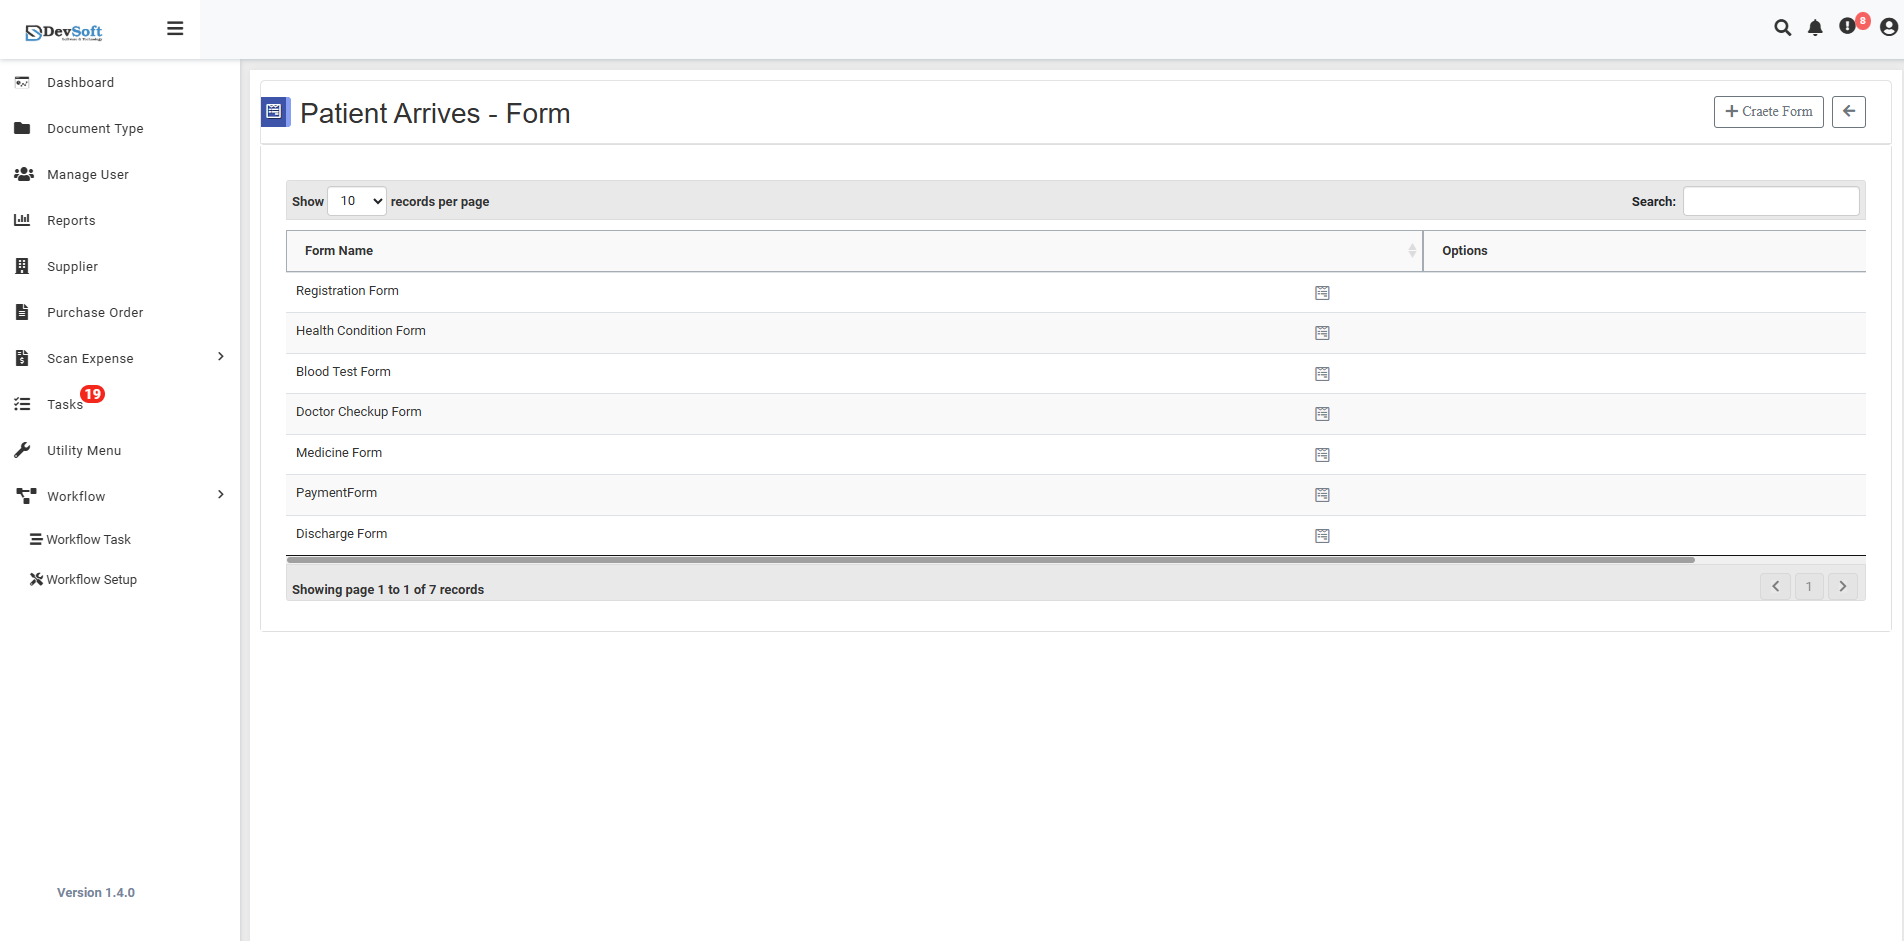Viewport: 1904px width, 941px height.
Task: Click the form icon beside Health Condition Form
Action: pyautogui.click(x=1322, y=333)
